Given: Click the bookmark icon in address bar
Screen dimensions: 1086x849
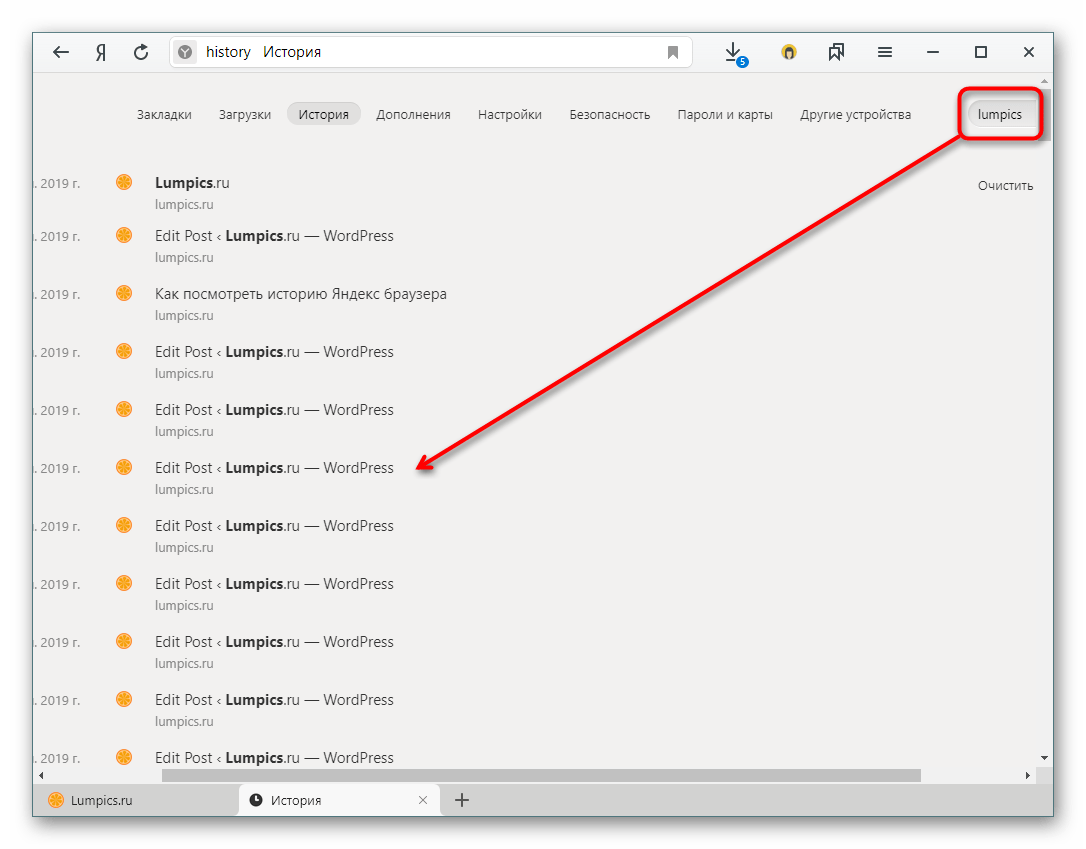Looking at the screenshot, I should 673,52.
